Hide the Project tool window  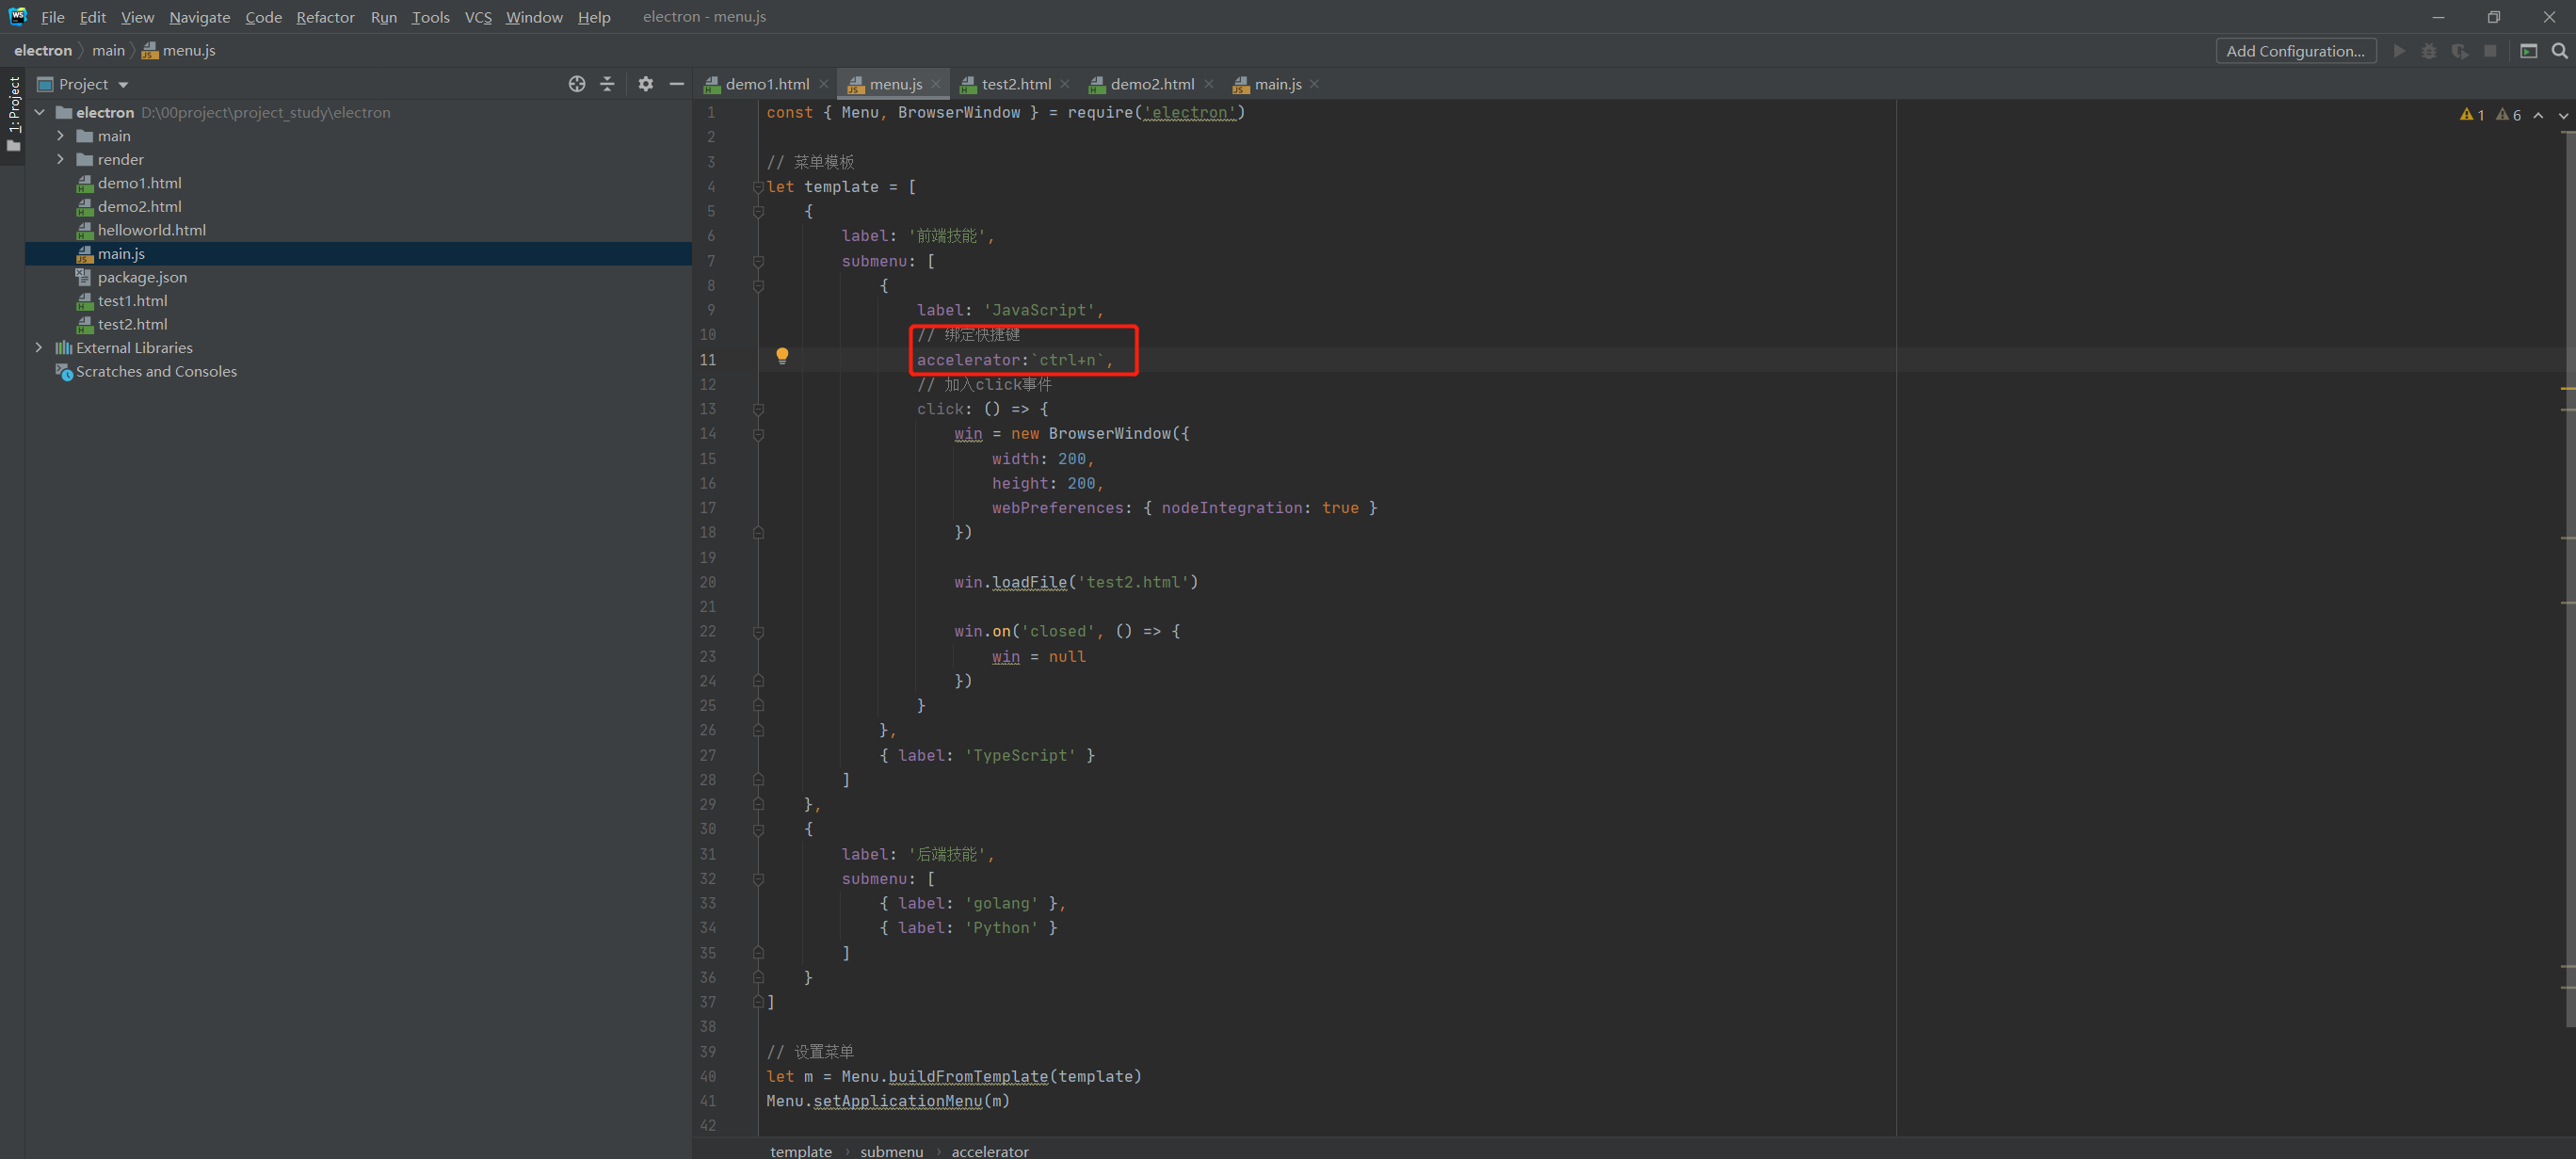pos(676,84)
